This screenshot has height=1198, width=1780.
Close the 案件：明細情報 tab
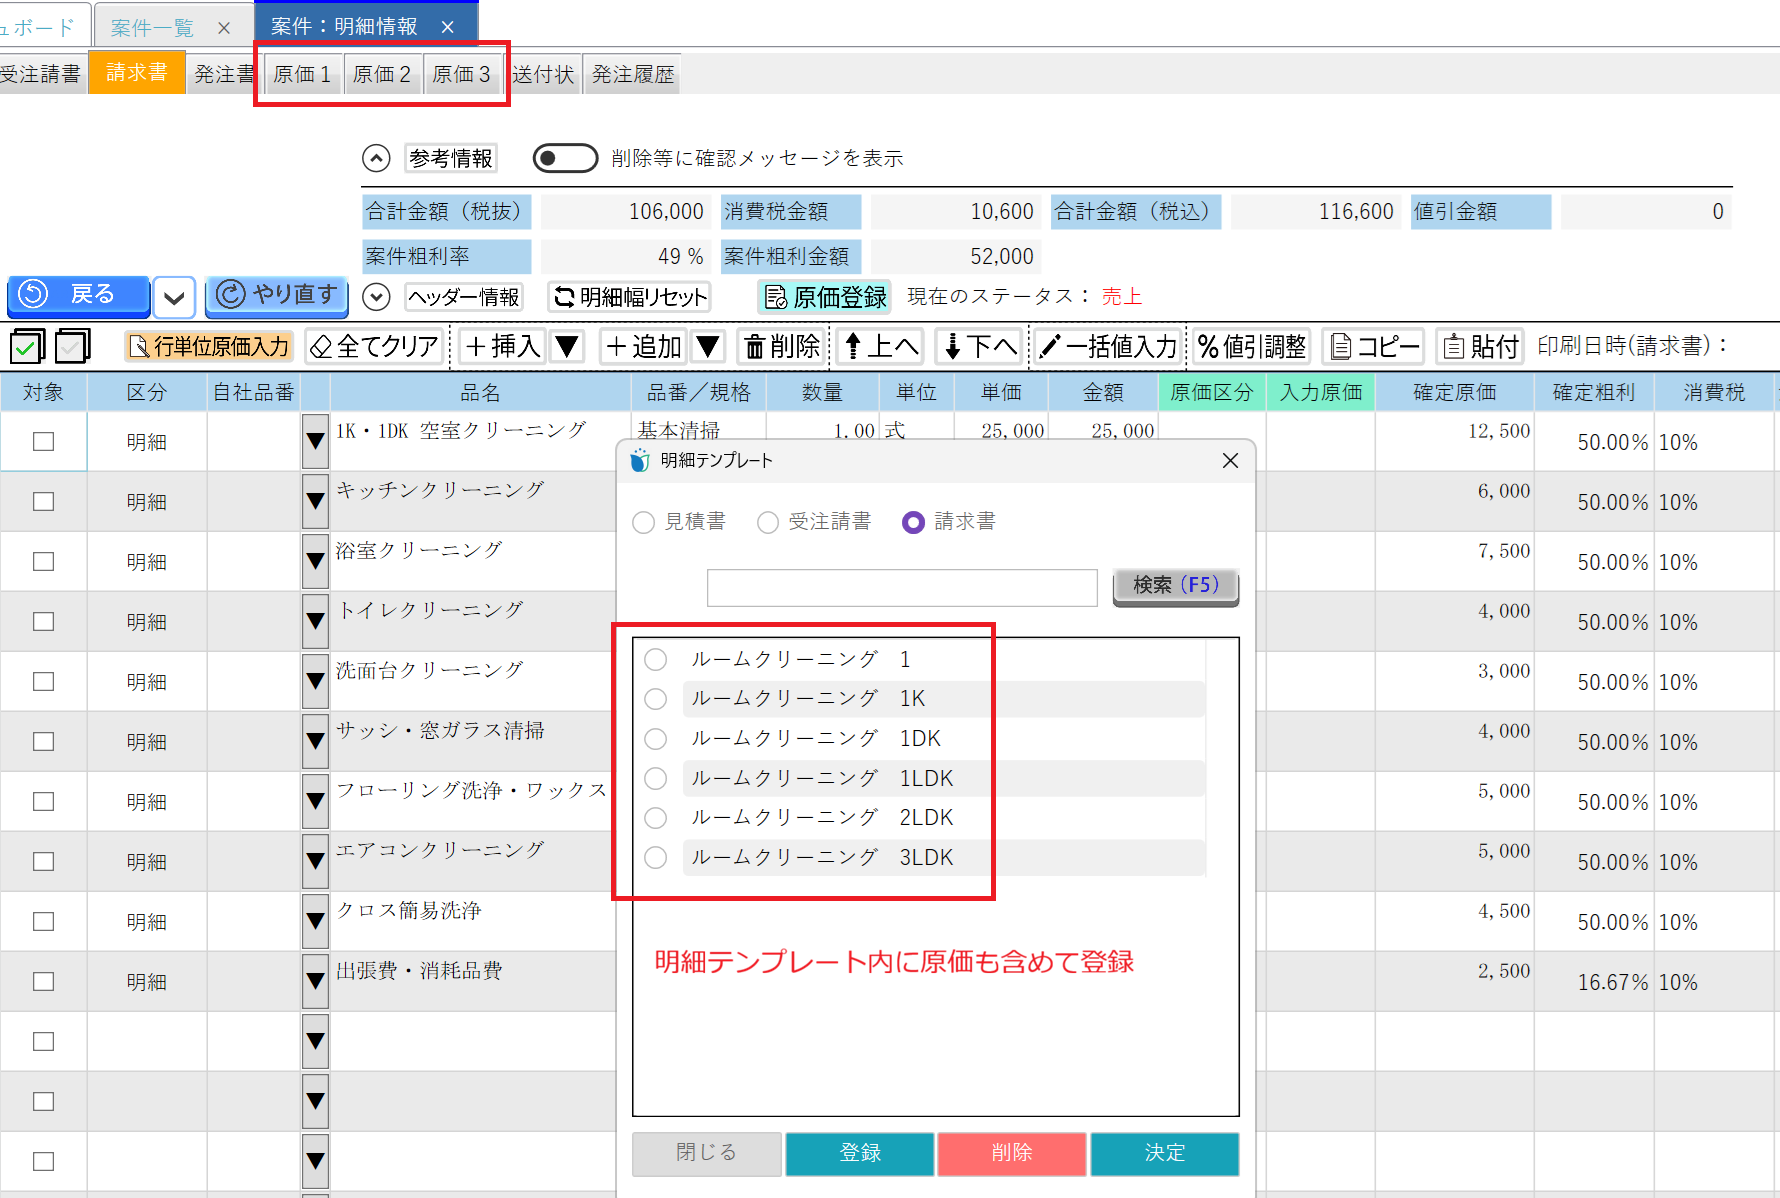point(447,27)
